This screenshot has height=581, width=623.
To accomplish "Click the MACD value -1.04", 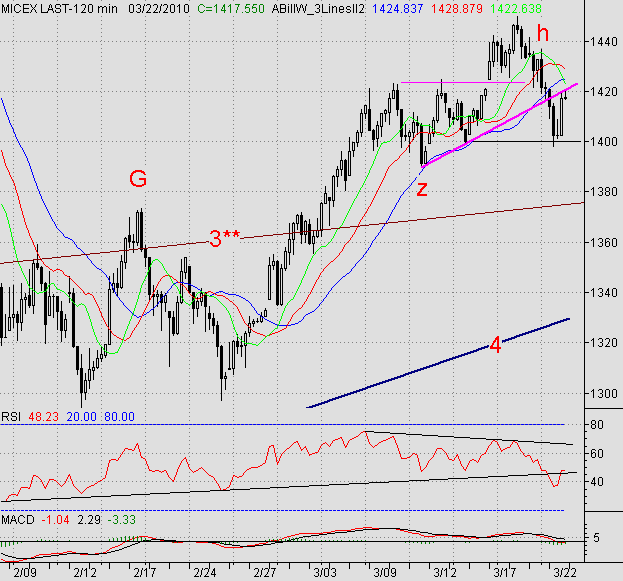I will 55,519.
